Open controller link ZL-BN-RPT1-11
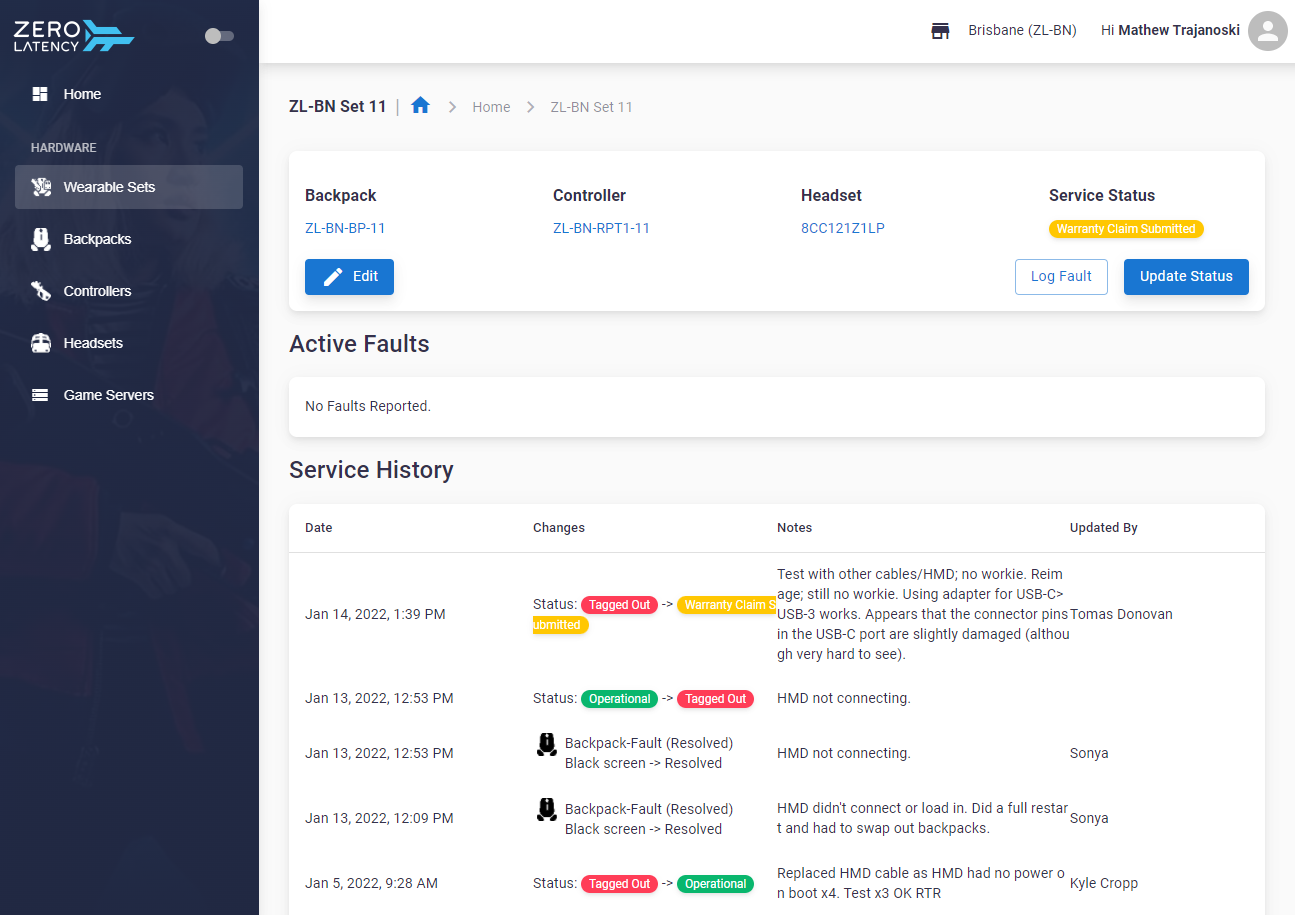The height and width of the screenshot is (915, 1295). click(x=601, y=228)
